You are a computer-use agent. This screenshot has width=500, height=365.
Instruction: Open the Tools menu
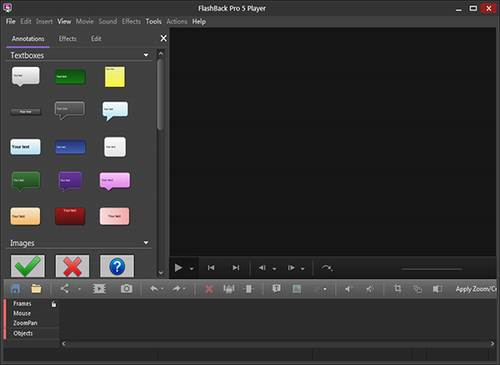pos(153,22)
